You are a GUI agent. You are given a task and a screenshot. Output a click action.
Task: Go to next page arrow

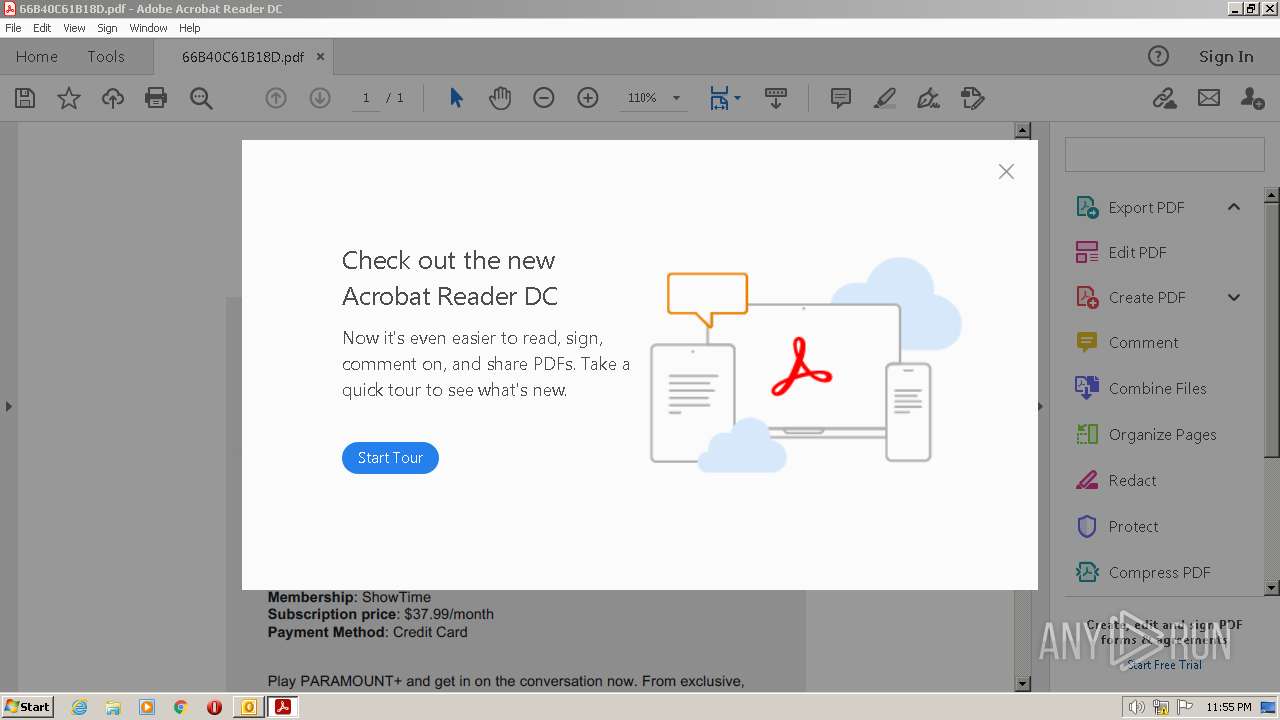coord(320,98)
